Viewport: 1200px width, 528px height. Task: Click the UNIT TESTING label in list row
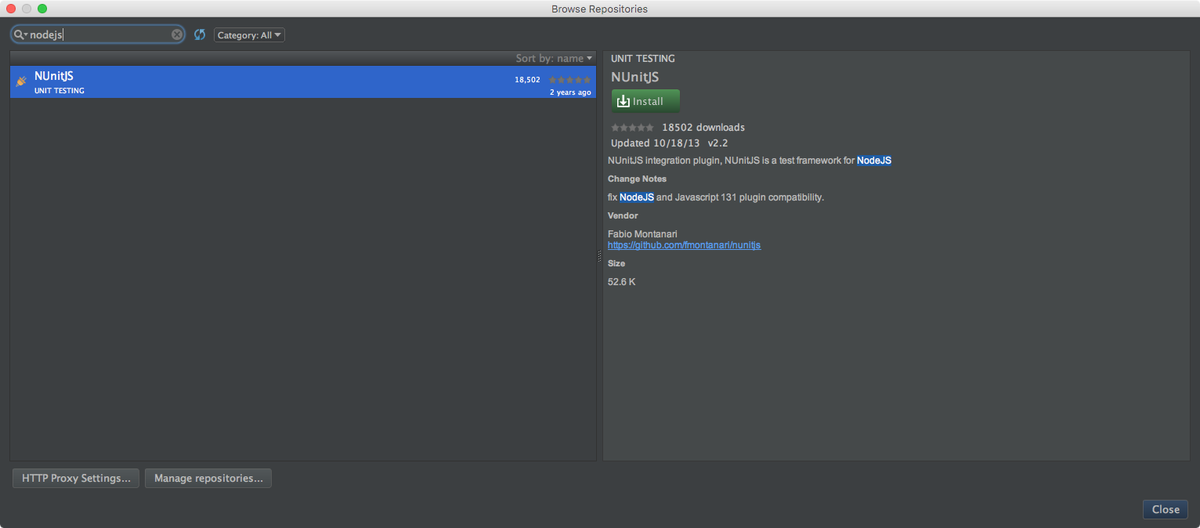click(59, 91)
